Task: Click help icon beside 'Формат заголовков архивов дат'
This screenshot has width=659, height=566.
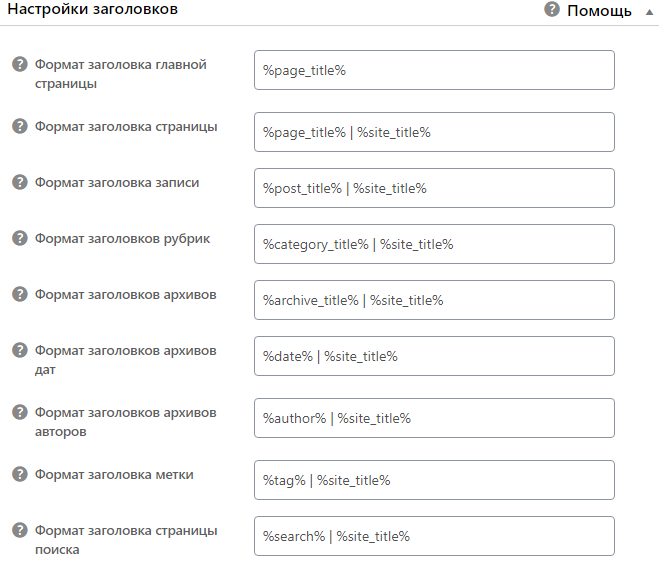Action: pyautogui.click(x=19, y=351)
